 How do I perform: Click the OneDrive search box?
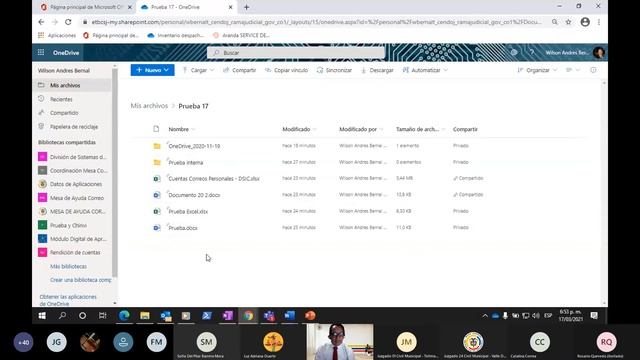[x=296, y=53]
